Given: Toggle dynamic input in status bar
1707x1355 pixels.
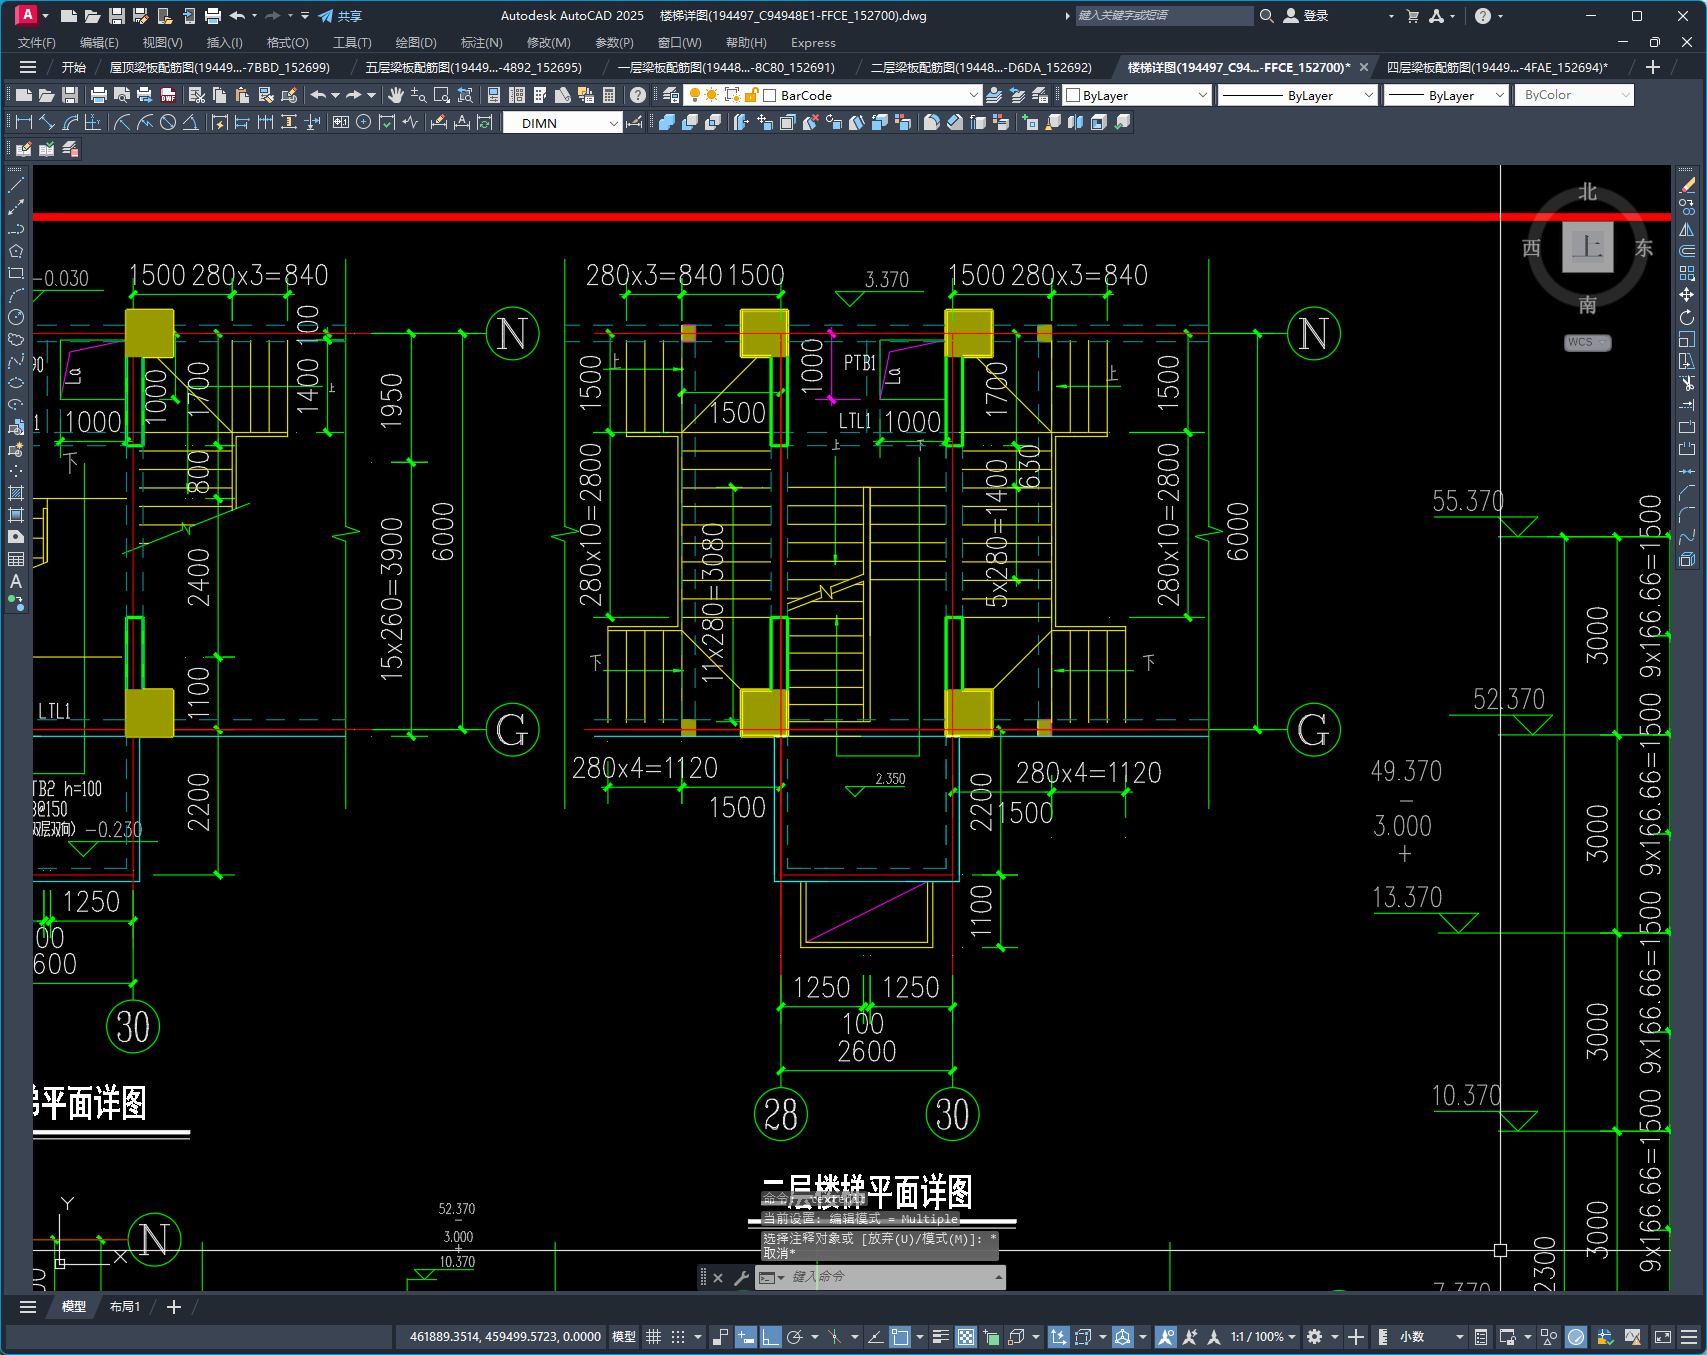Looking at the screenshot, I should click(746, 1337).
